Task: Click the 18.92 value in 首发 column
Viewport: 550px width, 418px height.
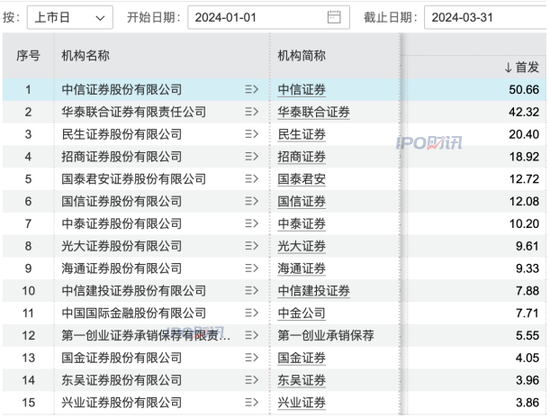Action: point(524,157)
